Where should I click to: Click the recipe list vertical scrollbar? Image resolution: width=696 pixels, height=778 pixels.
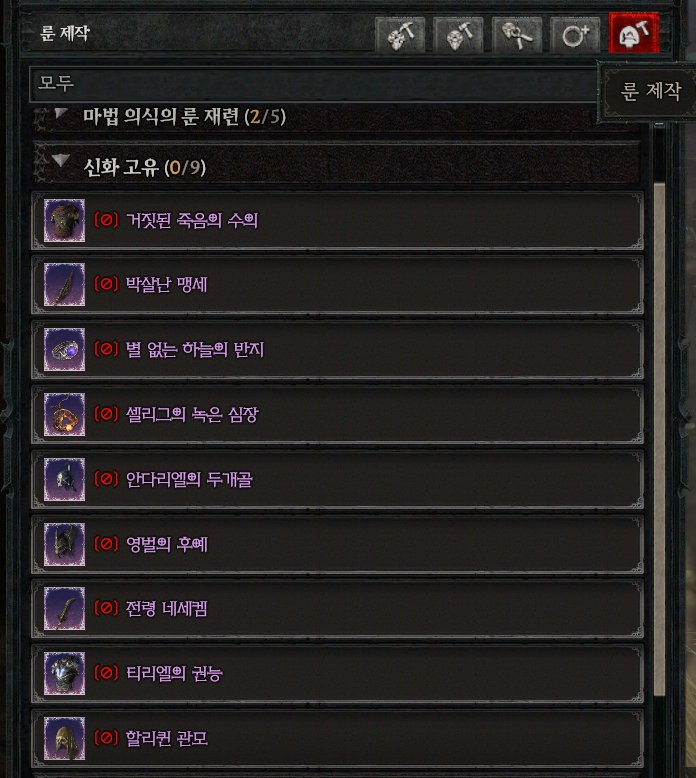659,439
